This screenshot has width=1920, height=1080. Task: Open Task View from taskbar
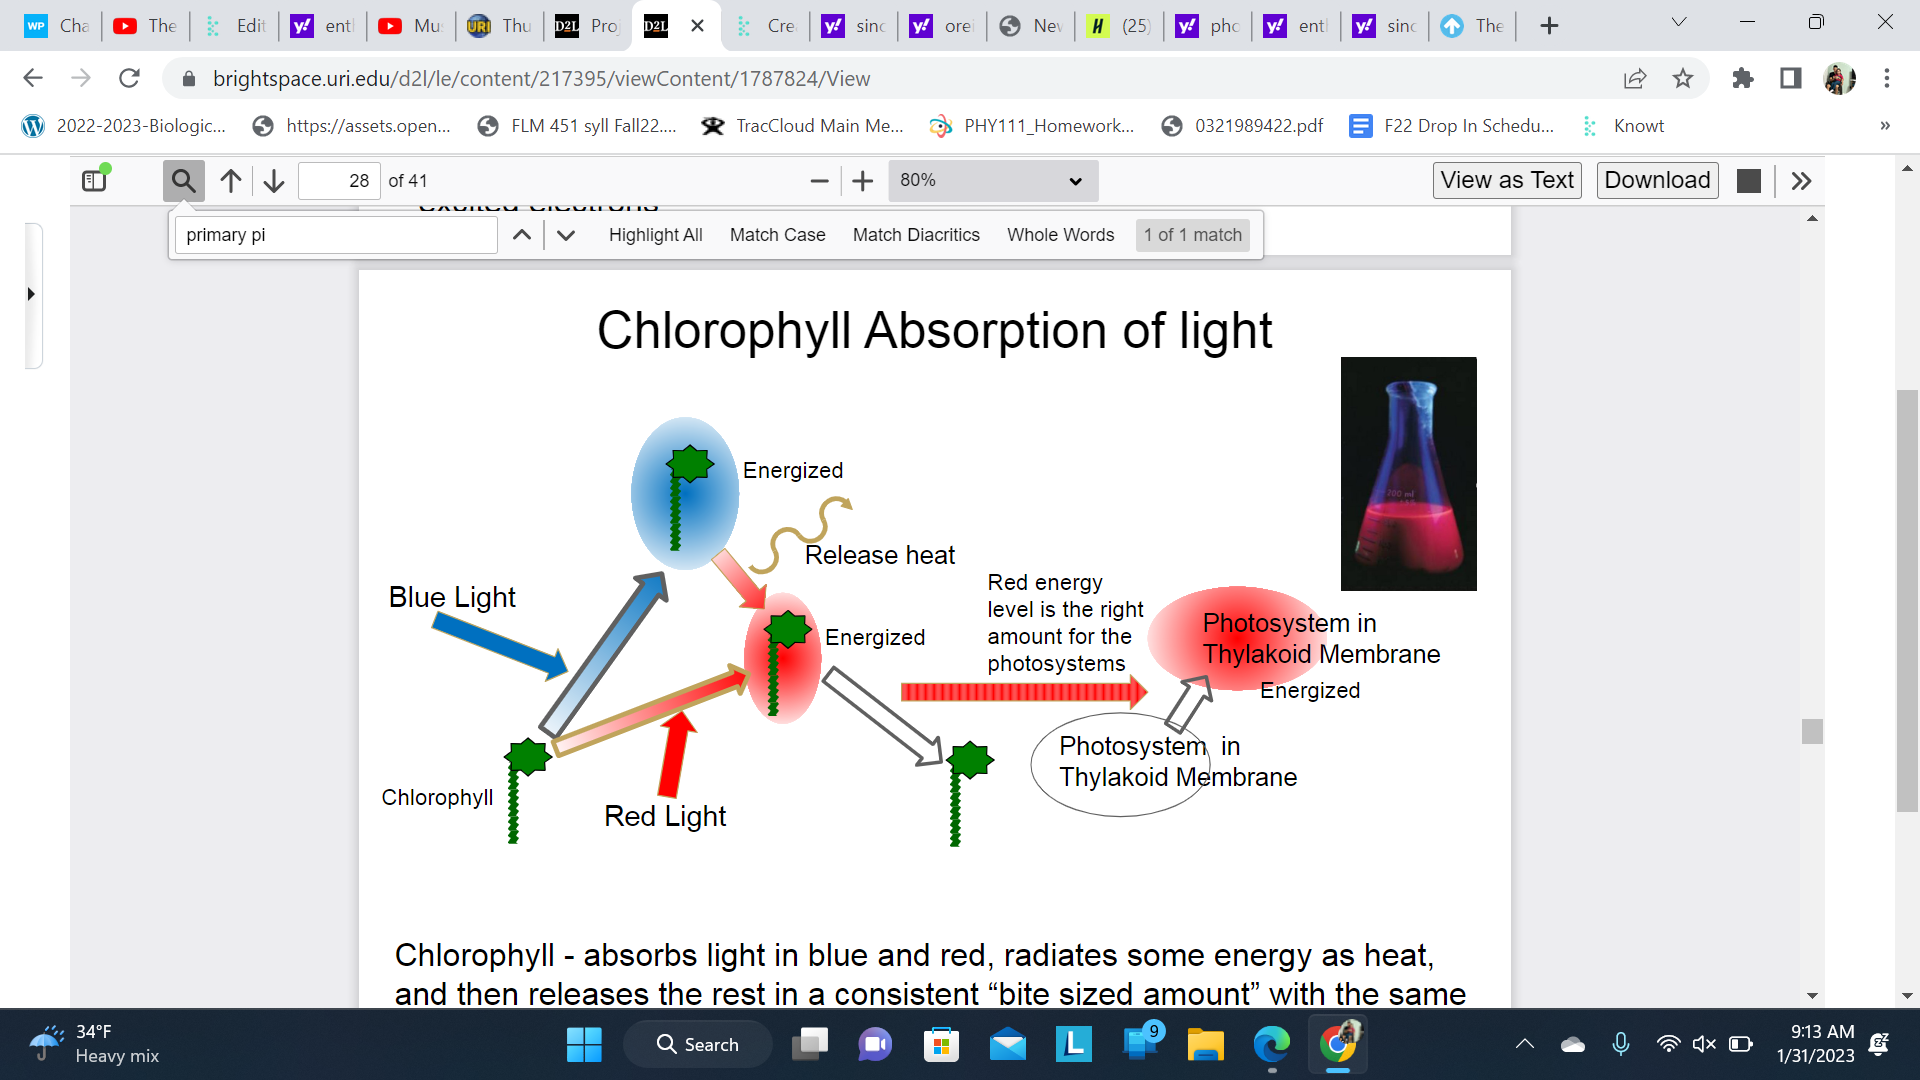point(810,1044)
